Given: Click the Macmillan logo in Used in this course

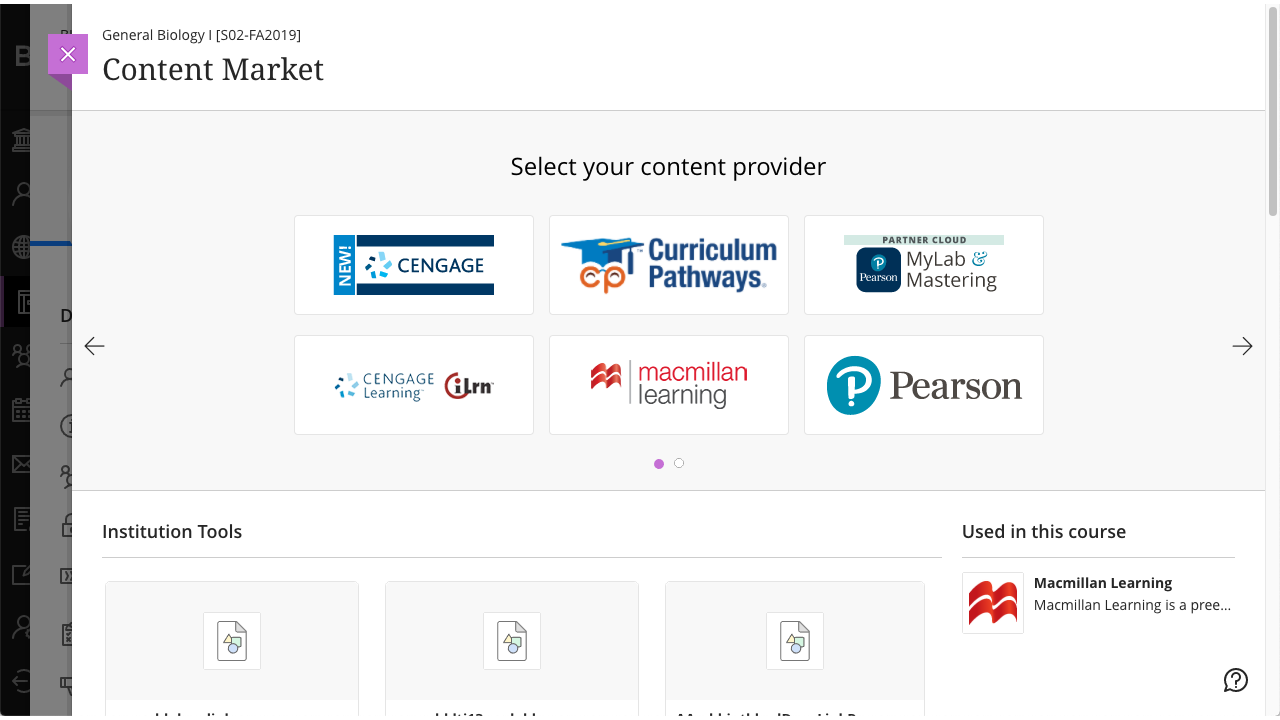Looking at the screenshot, I should coord(993,603).
